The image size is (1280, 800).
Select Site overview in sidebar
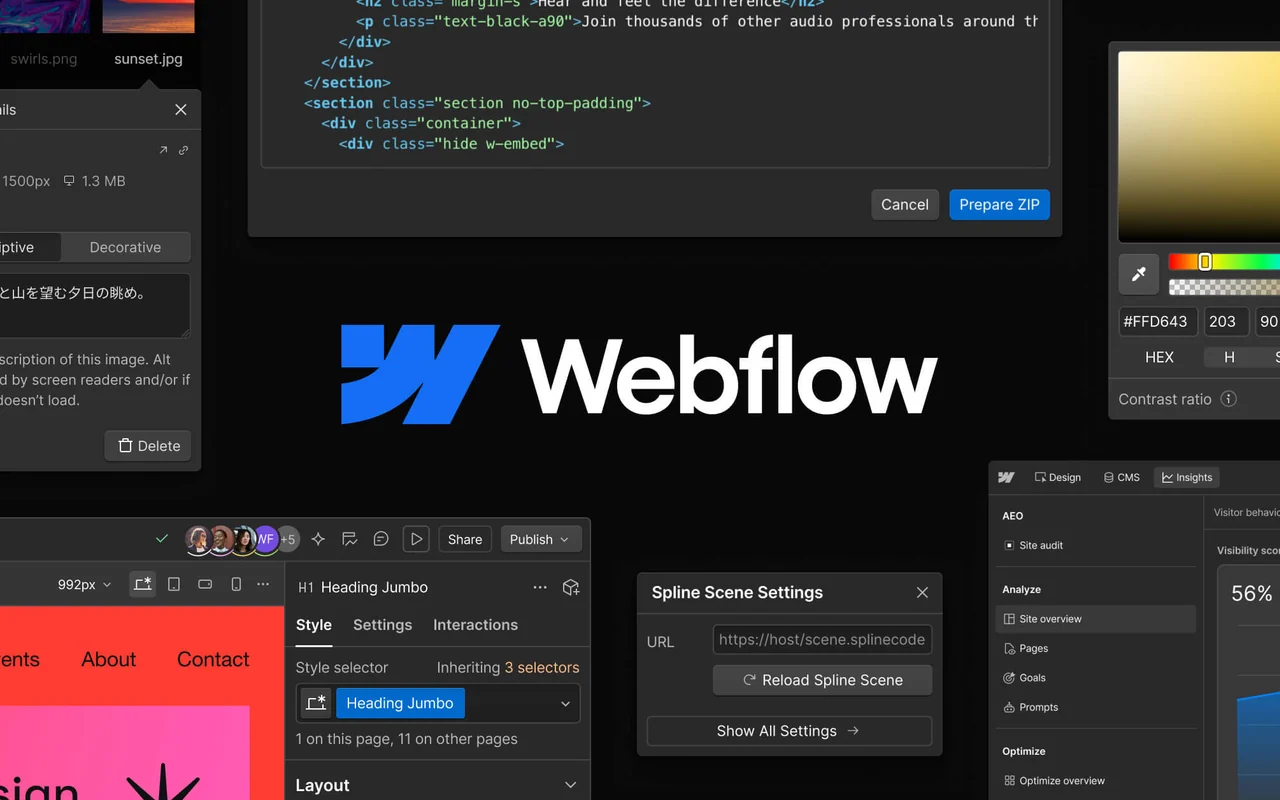tap(1096, 619)
